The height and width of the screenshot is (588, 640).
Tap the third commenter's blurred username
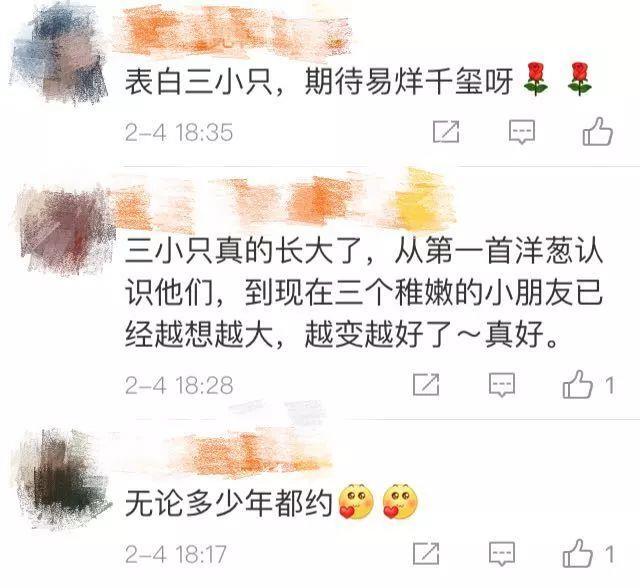(x=249, y=453)
